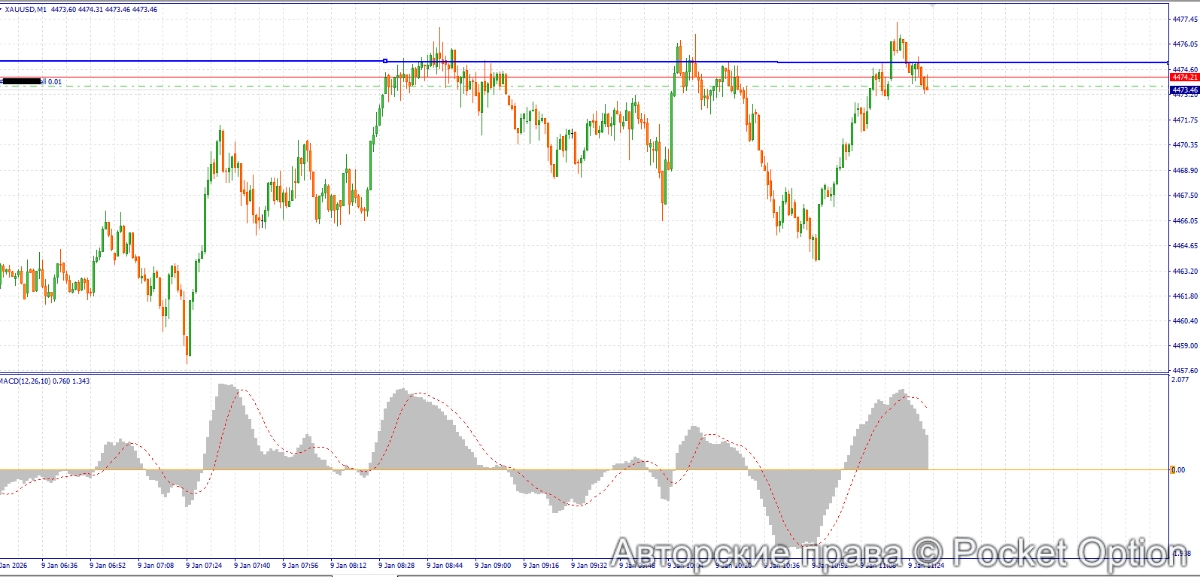Click the dark blue 4473.46 price tag
This screenshot has width=1200, height=577.
(x=1184, y=89)
